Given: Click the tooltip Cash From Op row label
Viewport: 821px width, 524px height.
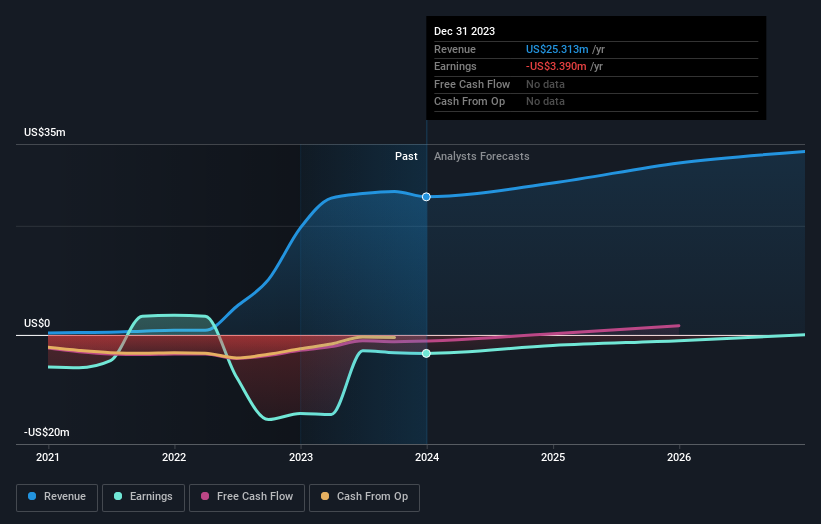Looking at the screenshot, I should (469, 102).
